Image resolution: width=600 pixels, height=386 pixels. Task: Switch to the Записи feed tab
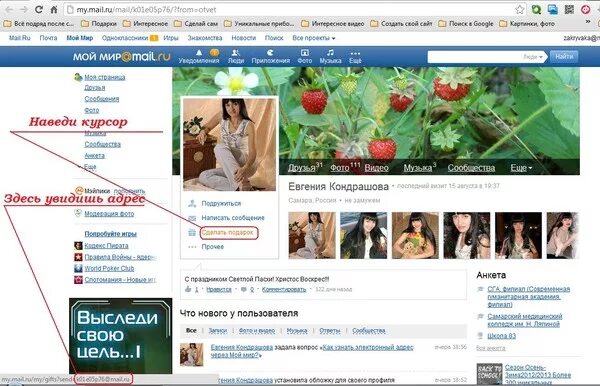coord(217,331)
